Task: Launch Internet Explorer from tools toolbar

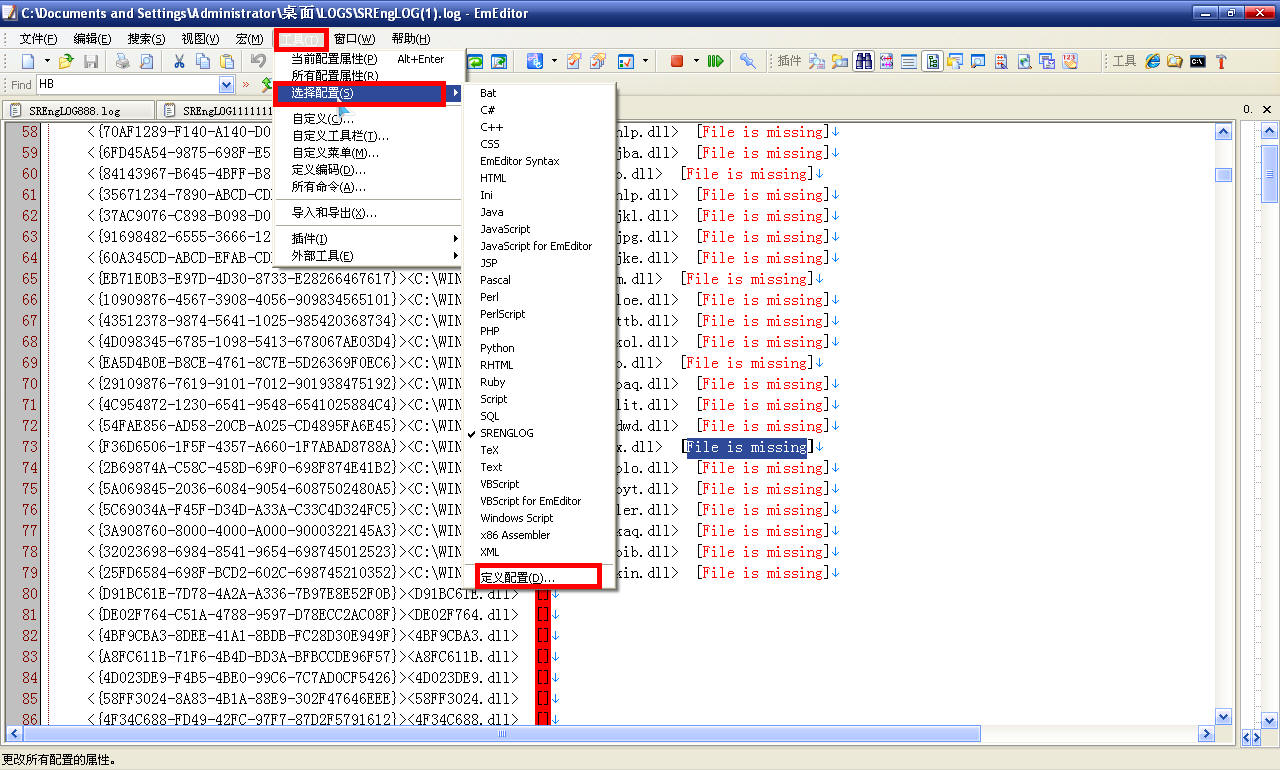Action: click(x=1153, y=62)
